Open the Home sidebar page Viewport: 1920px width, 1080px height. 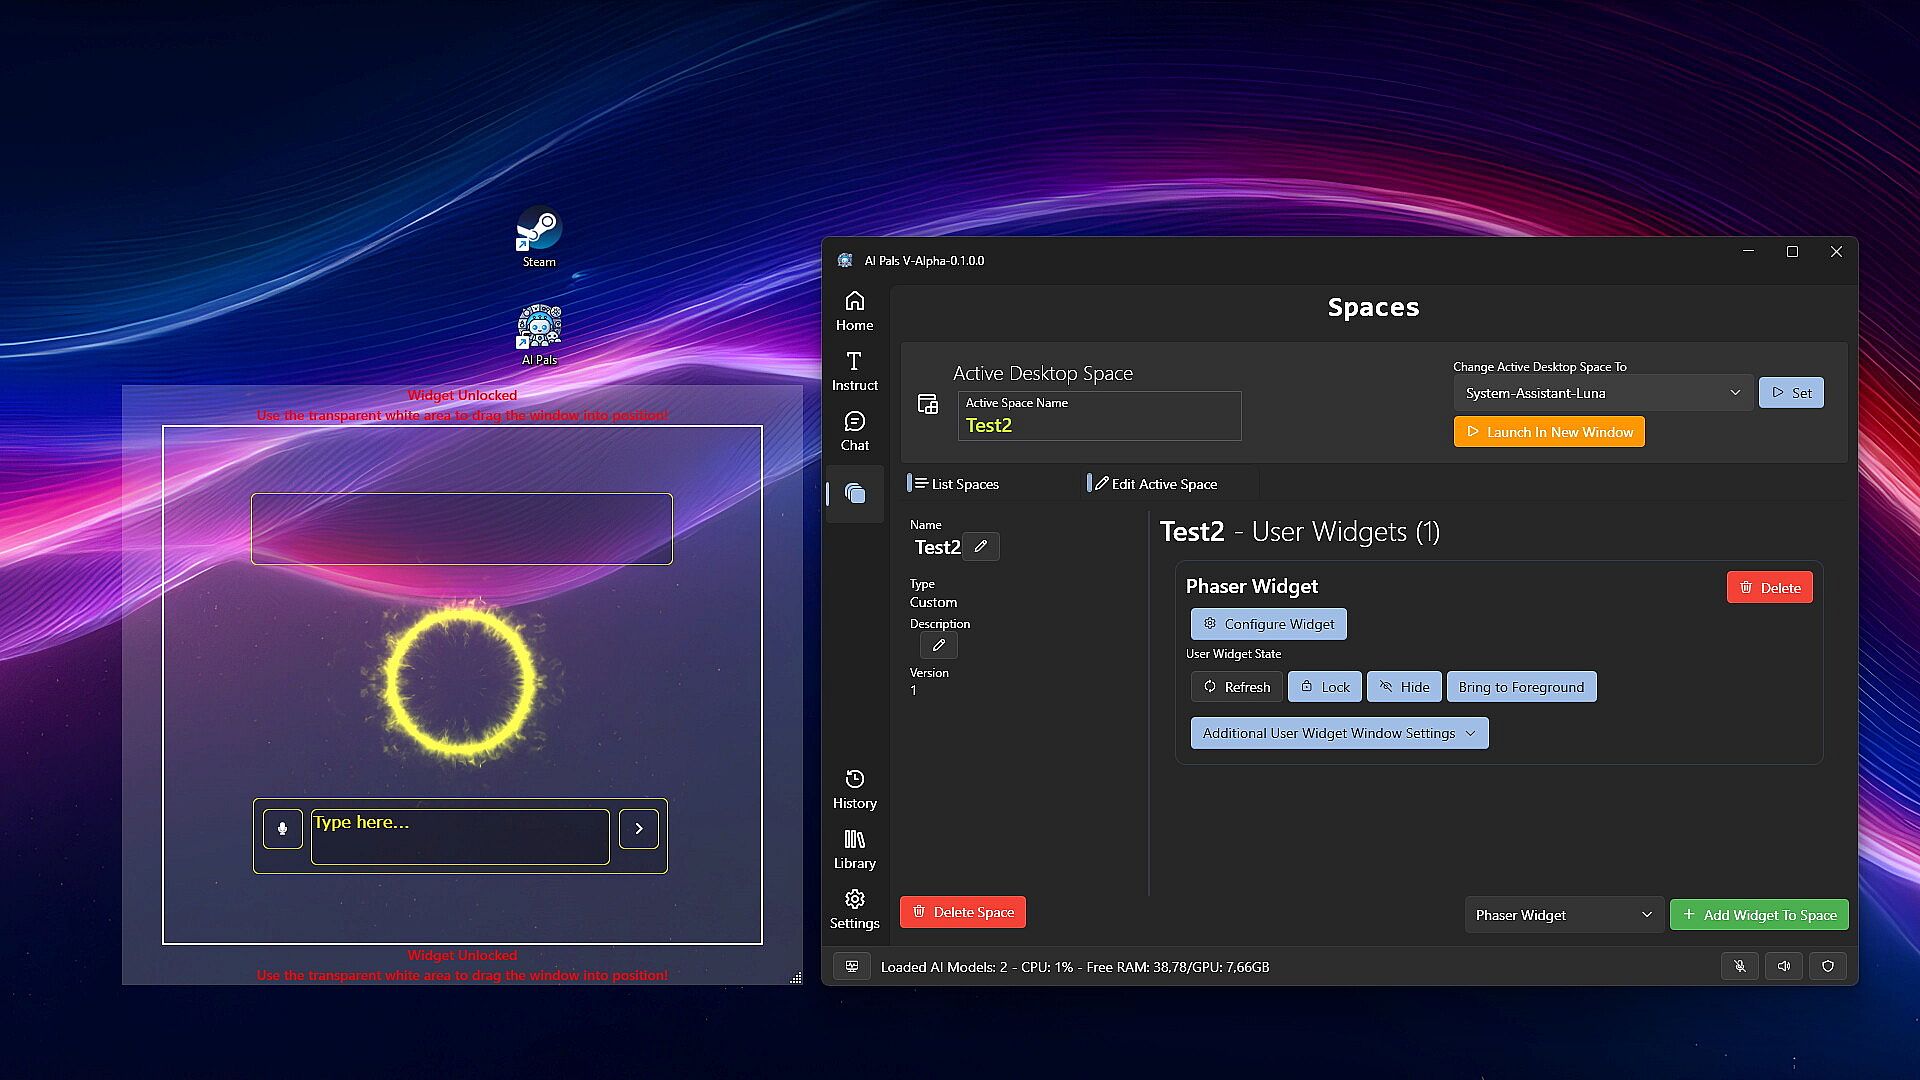point(854,311)
